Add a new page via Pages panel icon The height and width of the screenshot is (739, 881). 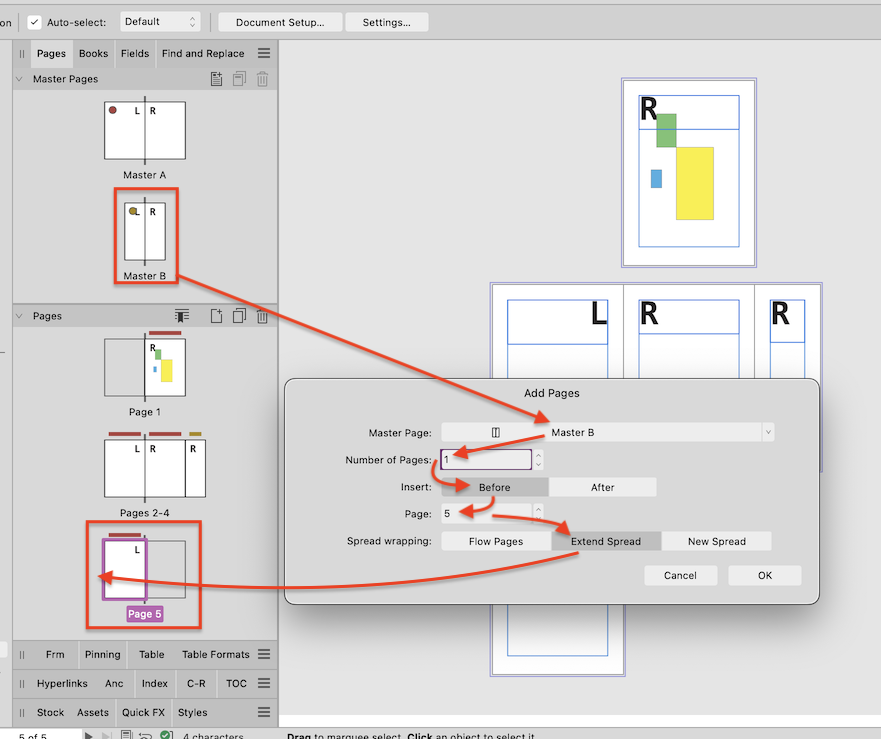click(x=217, y=316)
